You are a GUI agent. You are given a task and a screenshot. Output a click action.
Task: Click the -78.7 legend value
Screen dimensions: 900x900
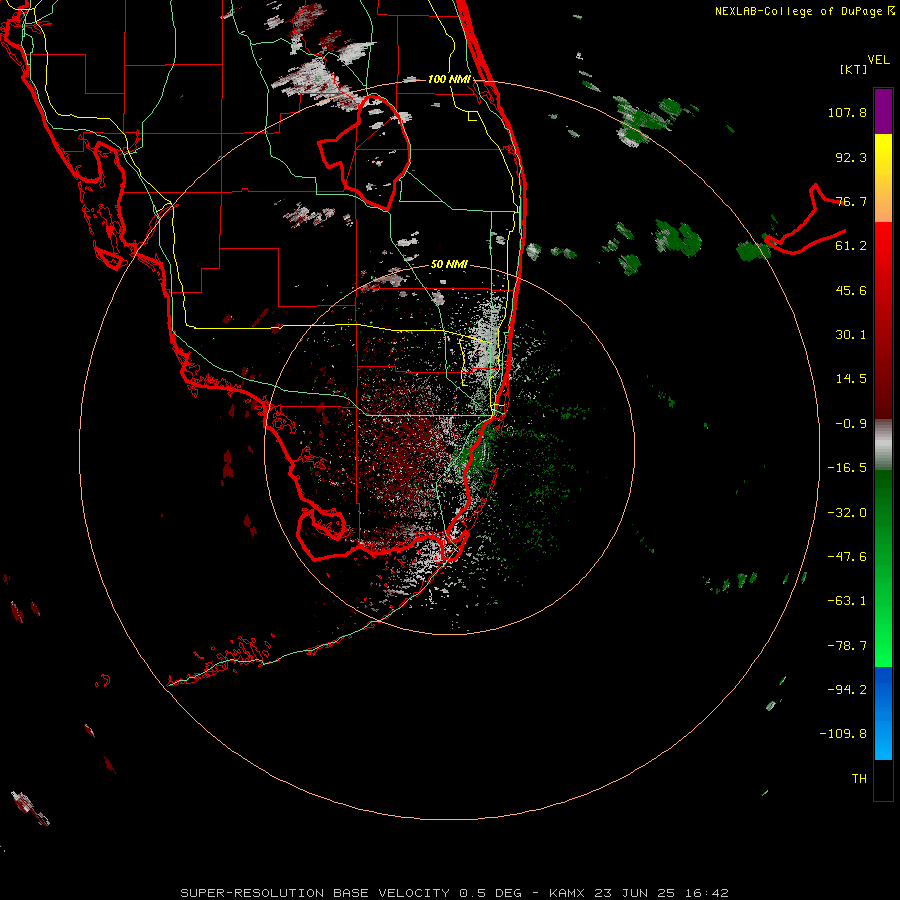tap(847, 646)
